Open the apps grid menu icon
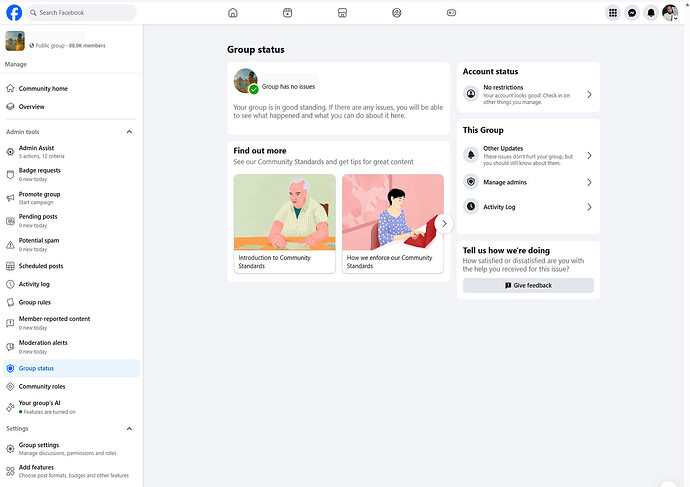The height and width of the screenshot is (487, 690). (613, 13)
